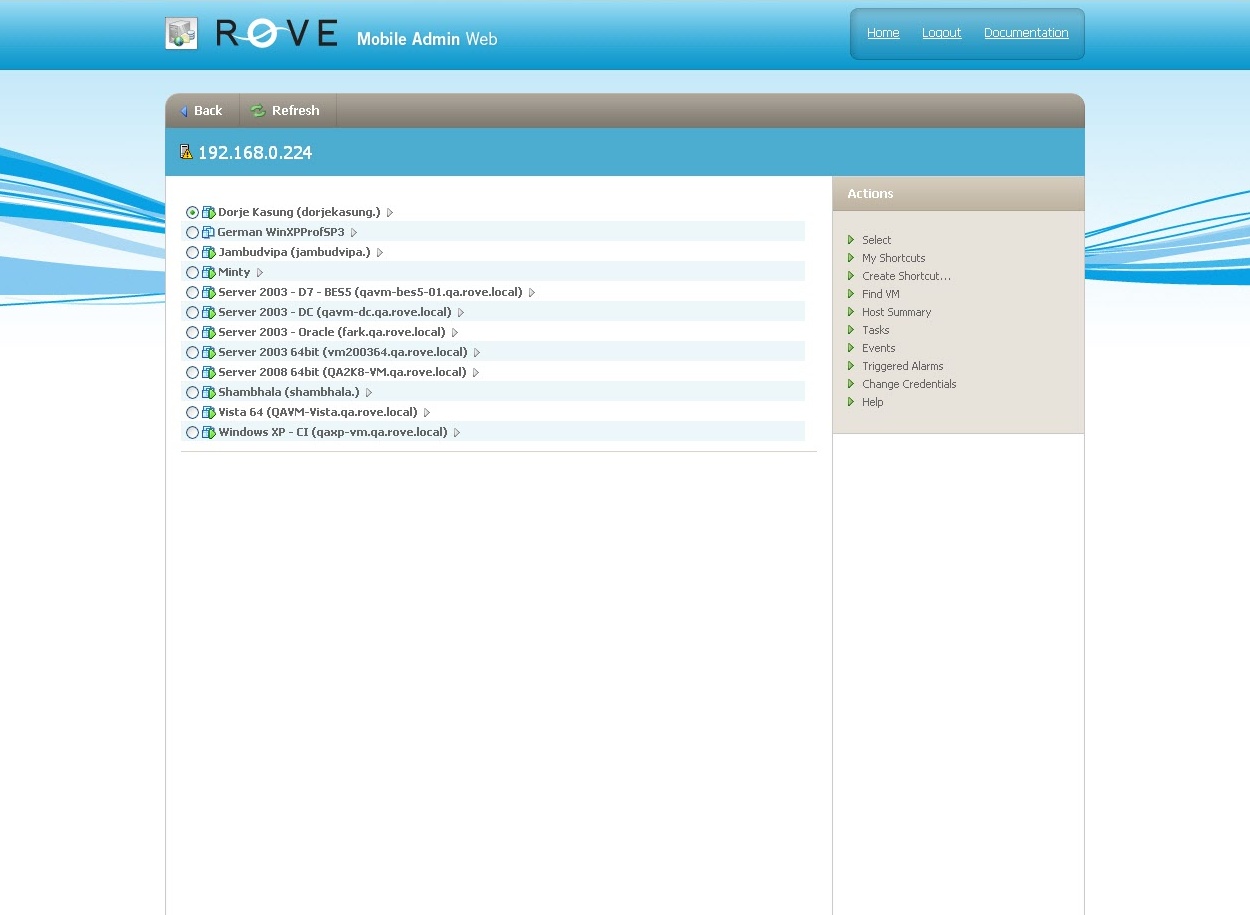This screenshot has height=915, width=1250.
Task: Expand Server 2003 64bit row arrow
Action: click(x=477, y=353)
